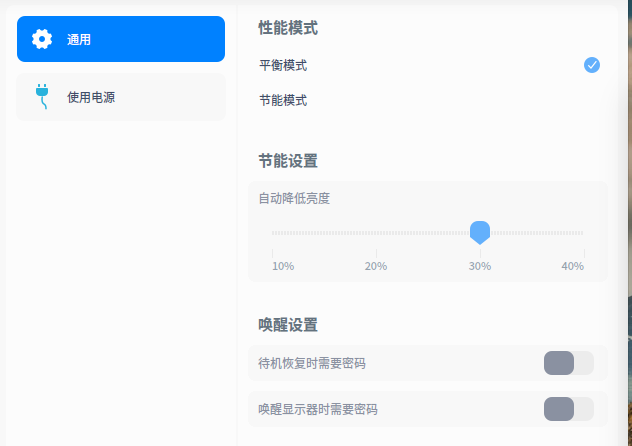Select 节能模式 performance mode
The width and height of the screenshot is (632, 446).
pyautogui.click(x=283, y=100)
